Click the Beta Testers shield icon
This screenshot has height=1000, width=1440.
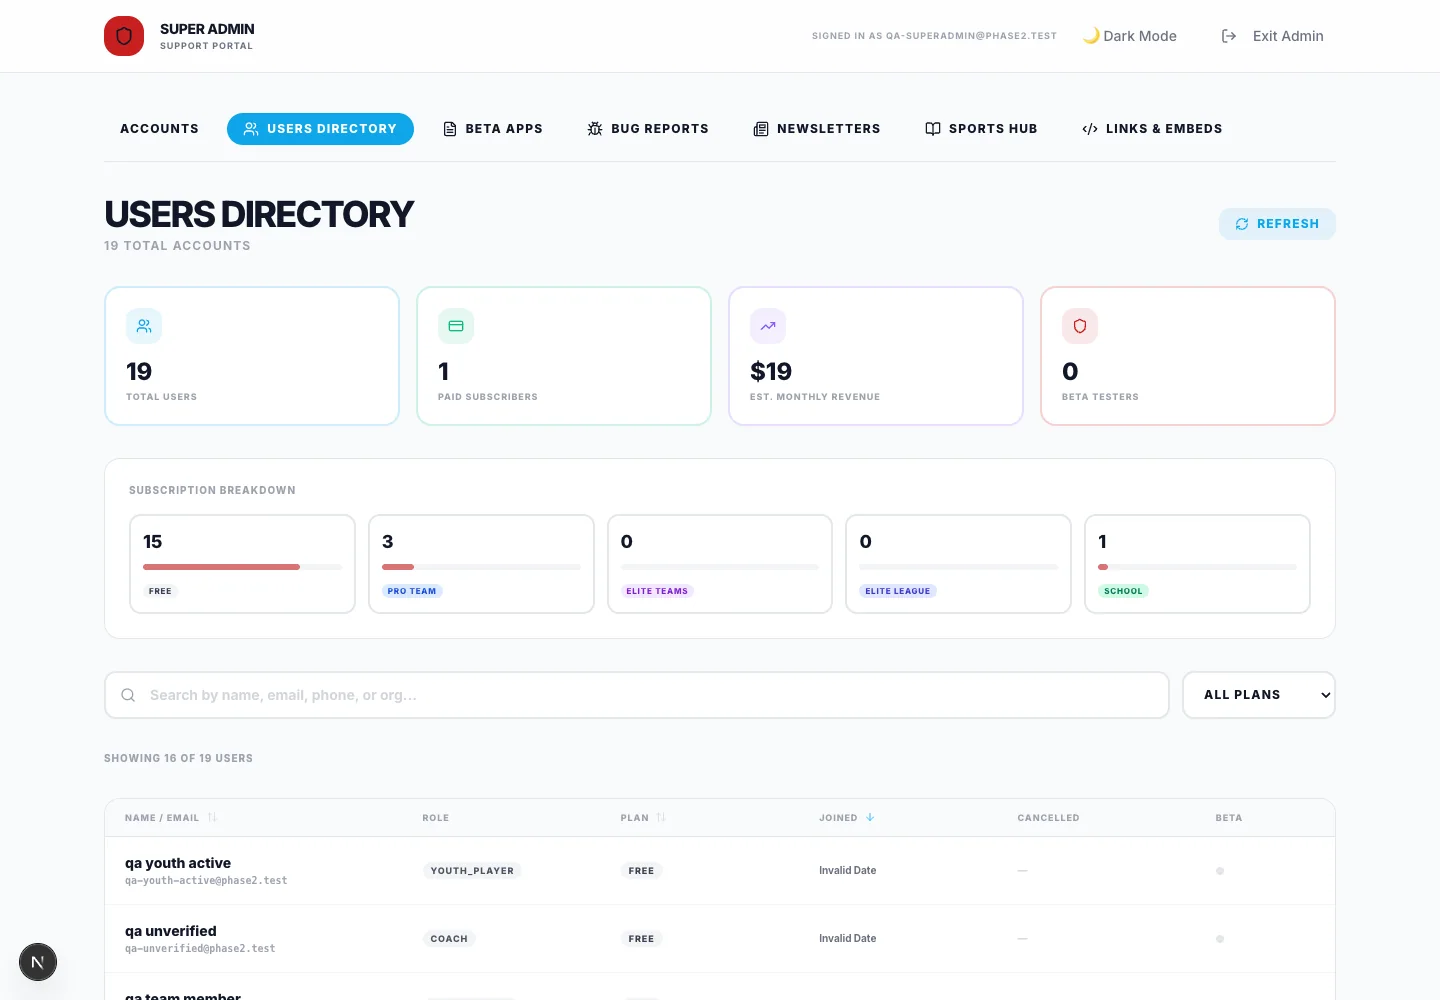click(1080, 326)
